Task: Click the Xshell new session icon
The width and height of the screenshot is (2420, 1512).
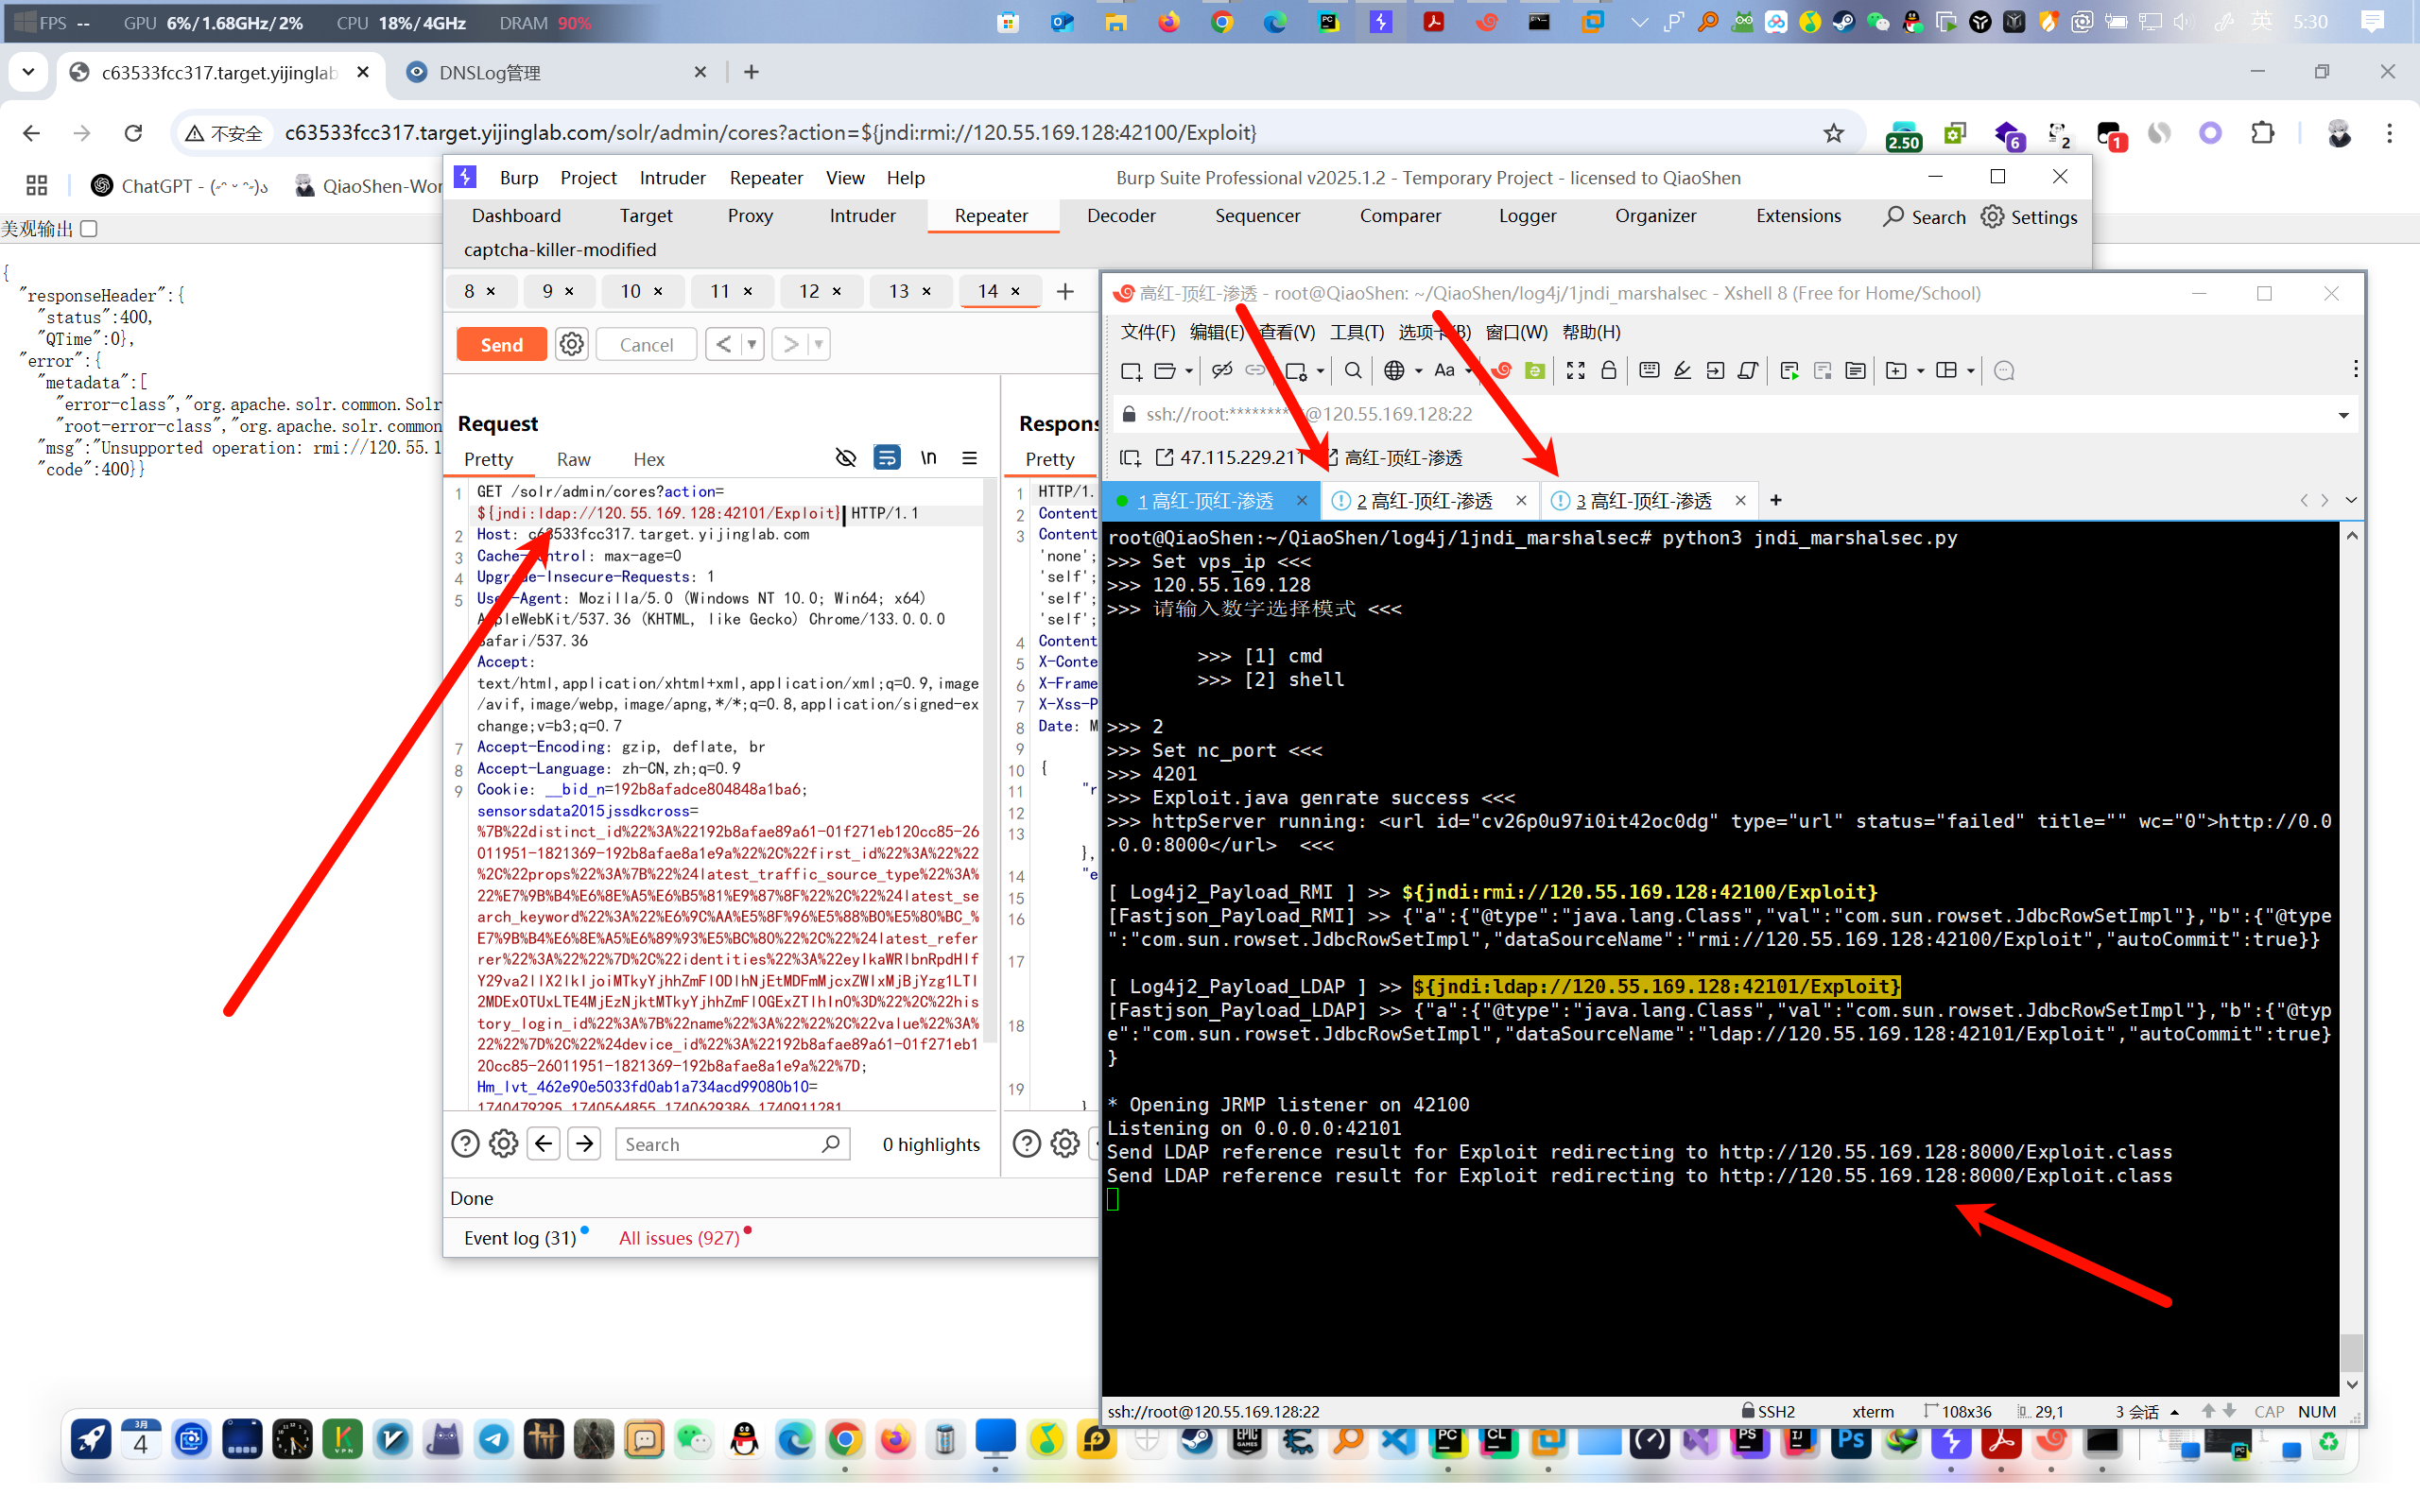Action: click(1131, 371)
